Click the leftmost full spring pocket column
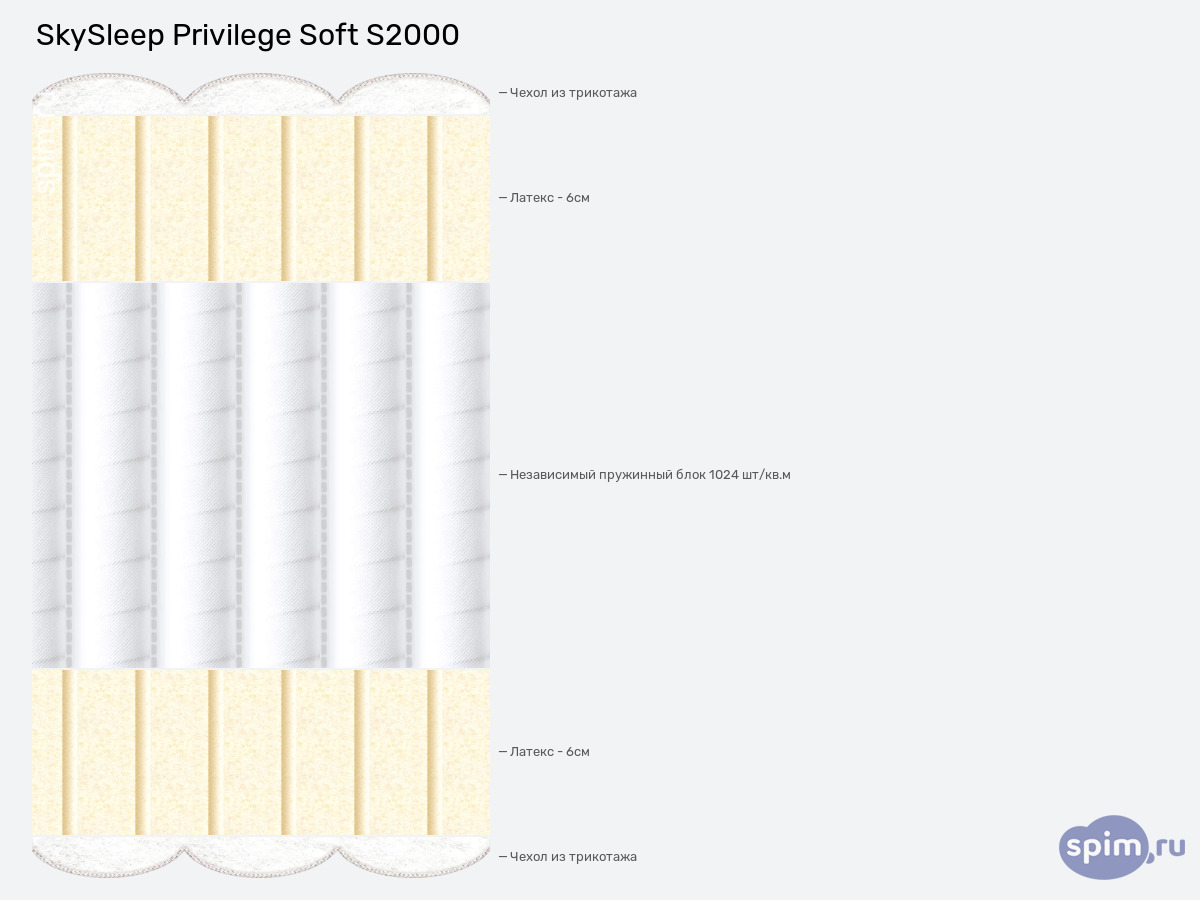 coord(112,475)
